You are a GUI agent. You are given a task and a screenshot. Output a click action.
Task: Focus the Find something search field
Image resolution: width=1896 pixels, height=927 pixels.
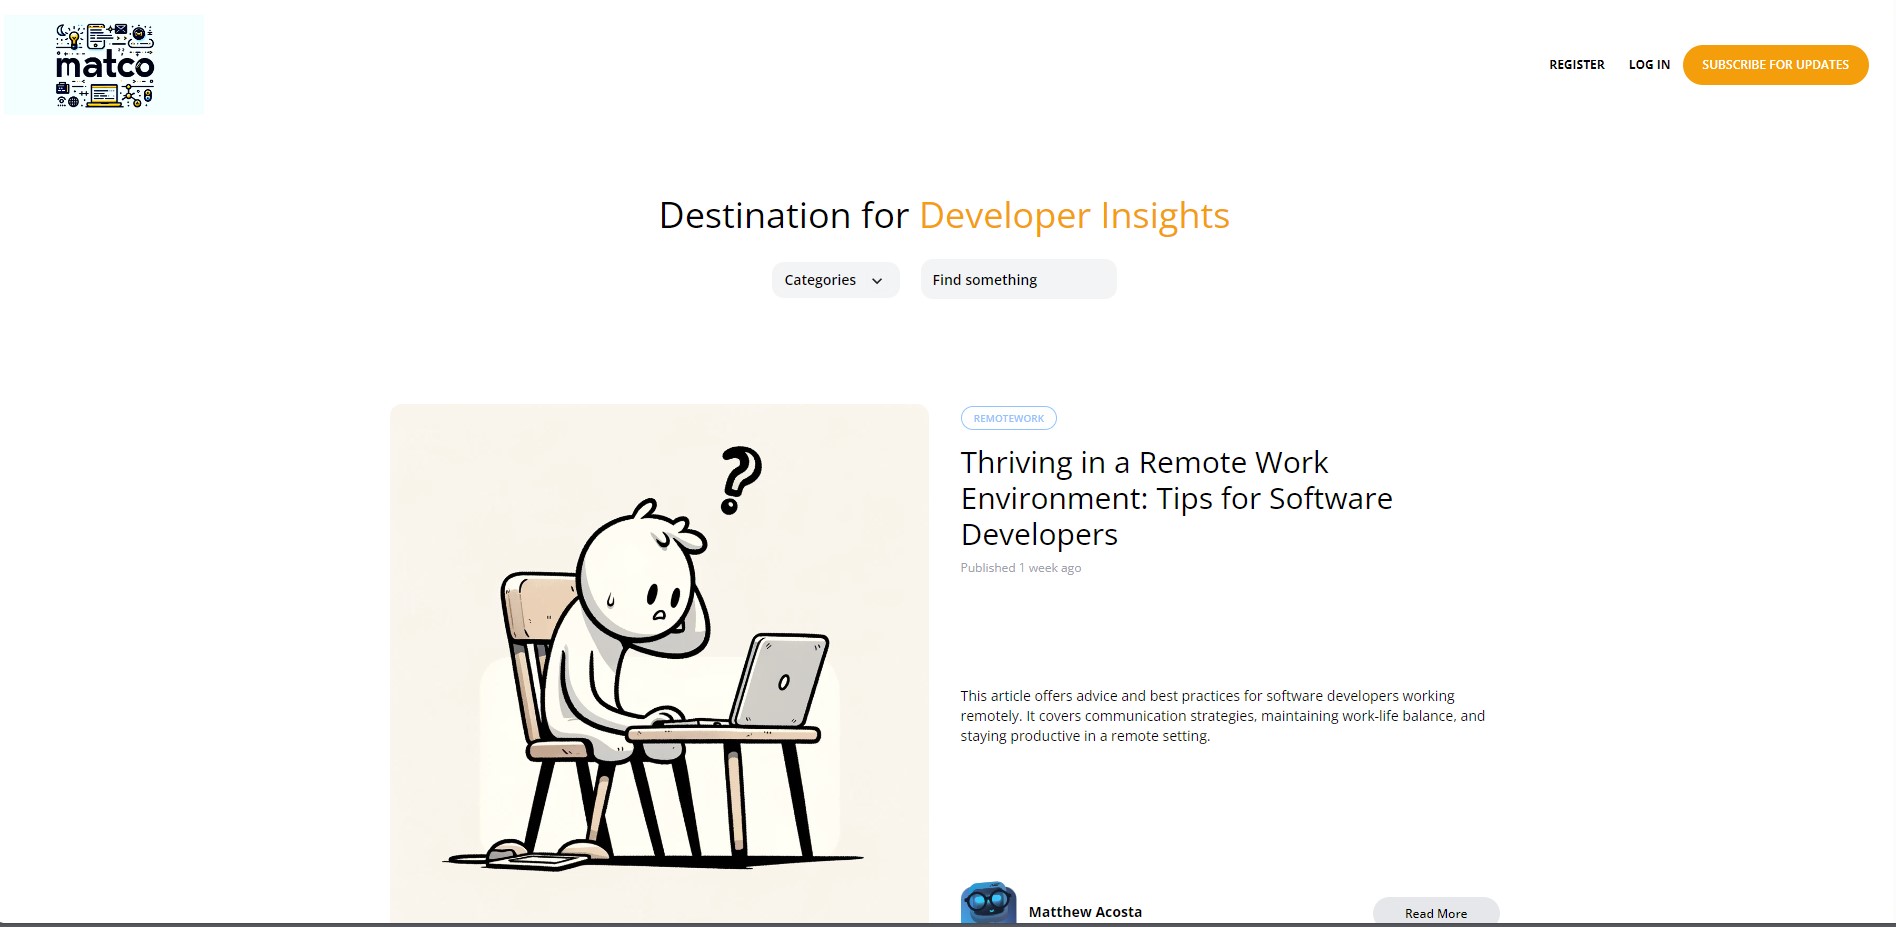coord(1018,279)
